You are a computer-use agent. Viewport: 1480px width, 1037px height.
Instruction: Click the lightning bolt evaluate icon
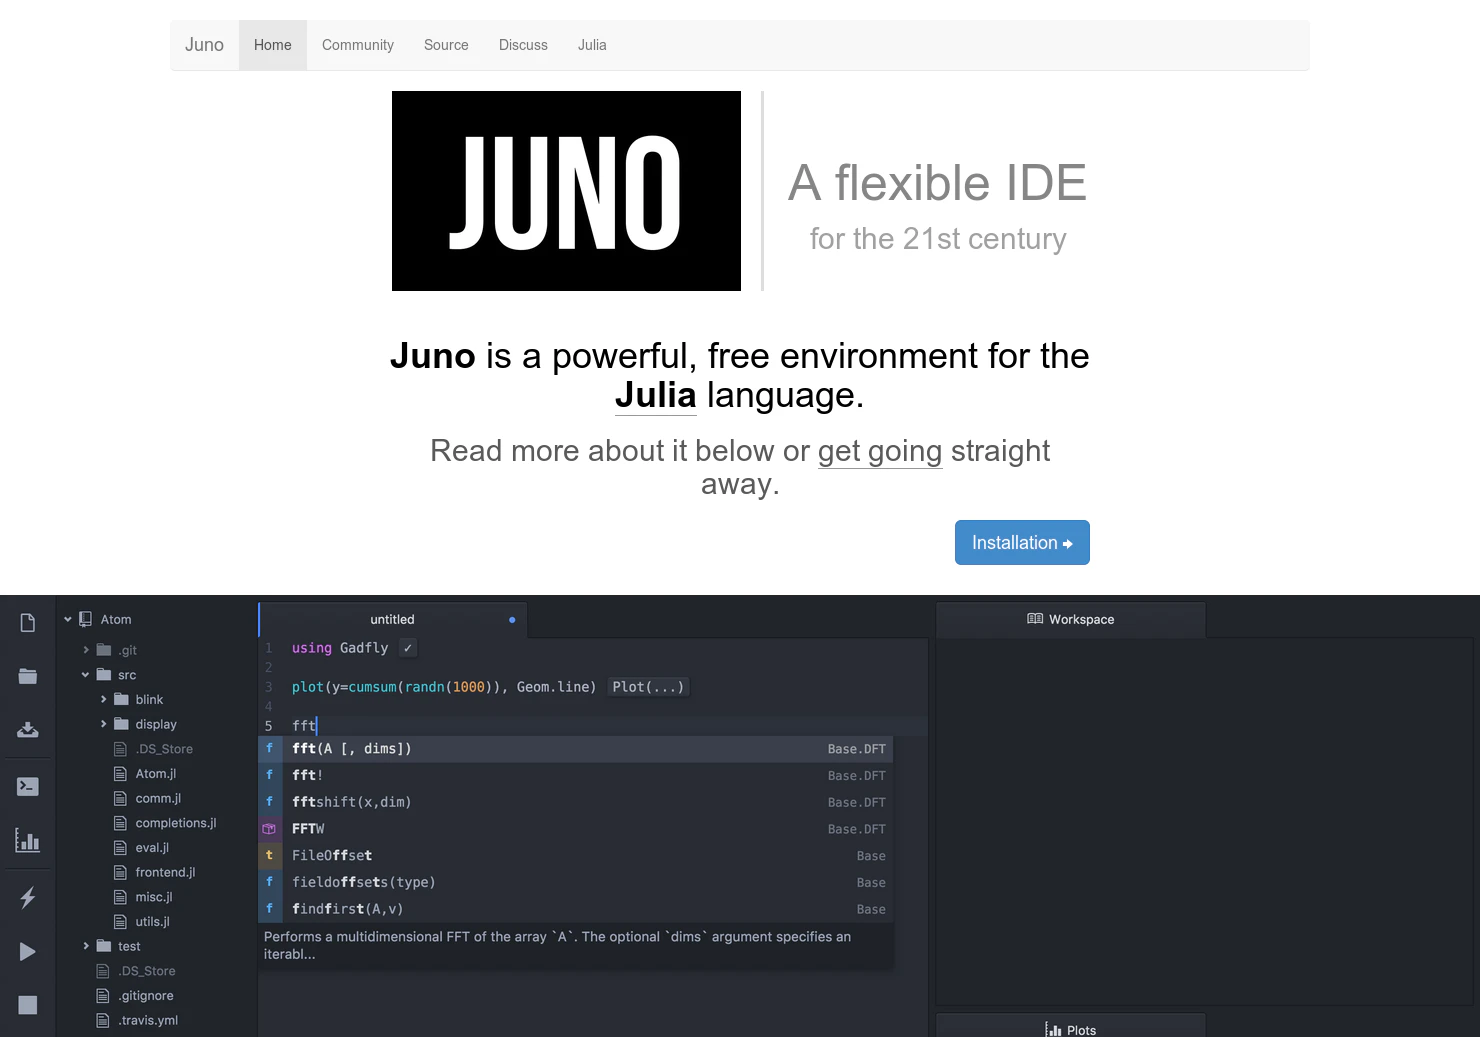27,898
